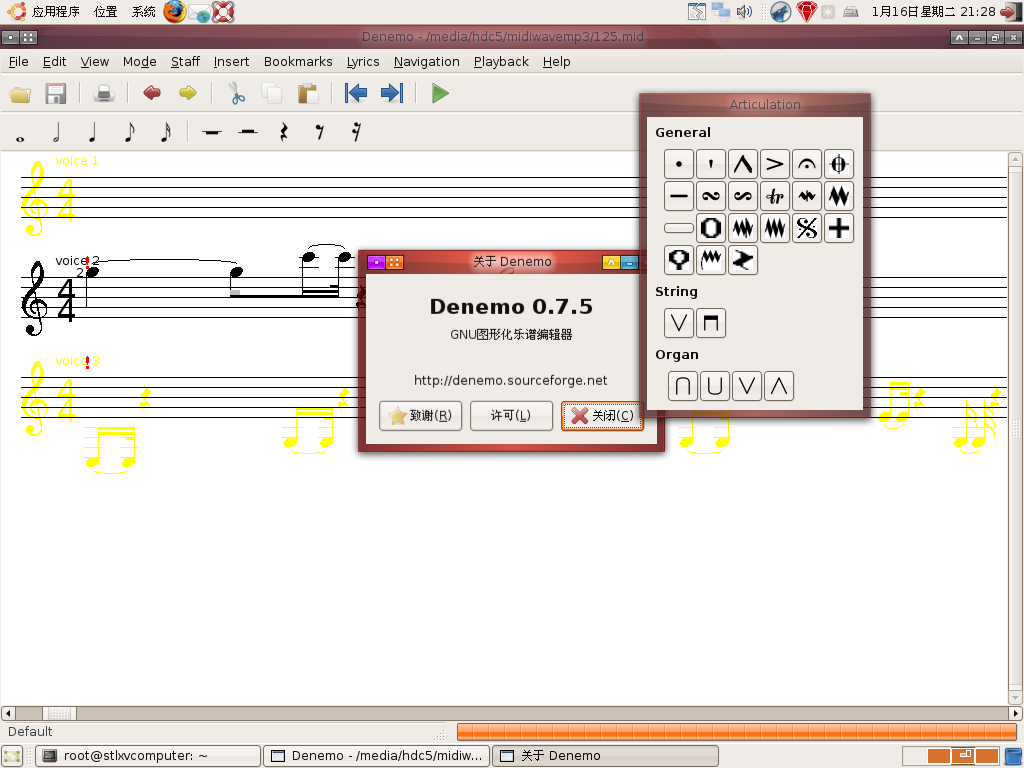Select whole note duration
The image size is (1024, 768).
(20, 137)
